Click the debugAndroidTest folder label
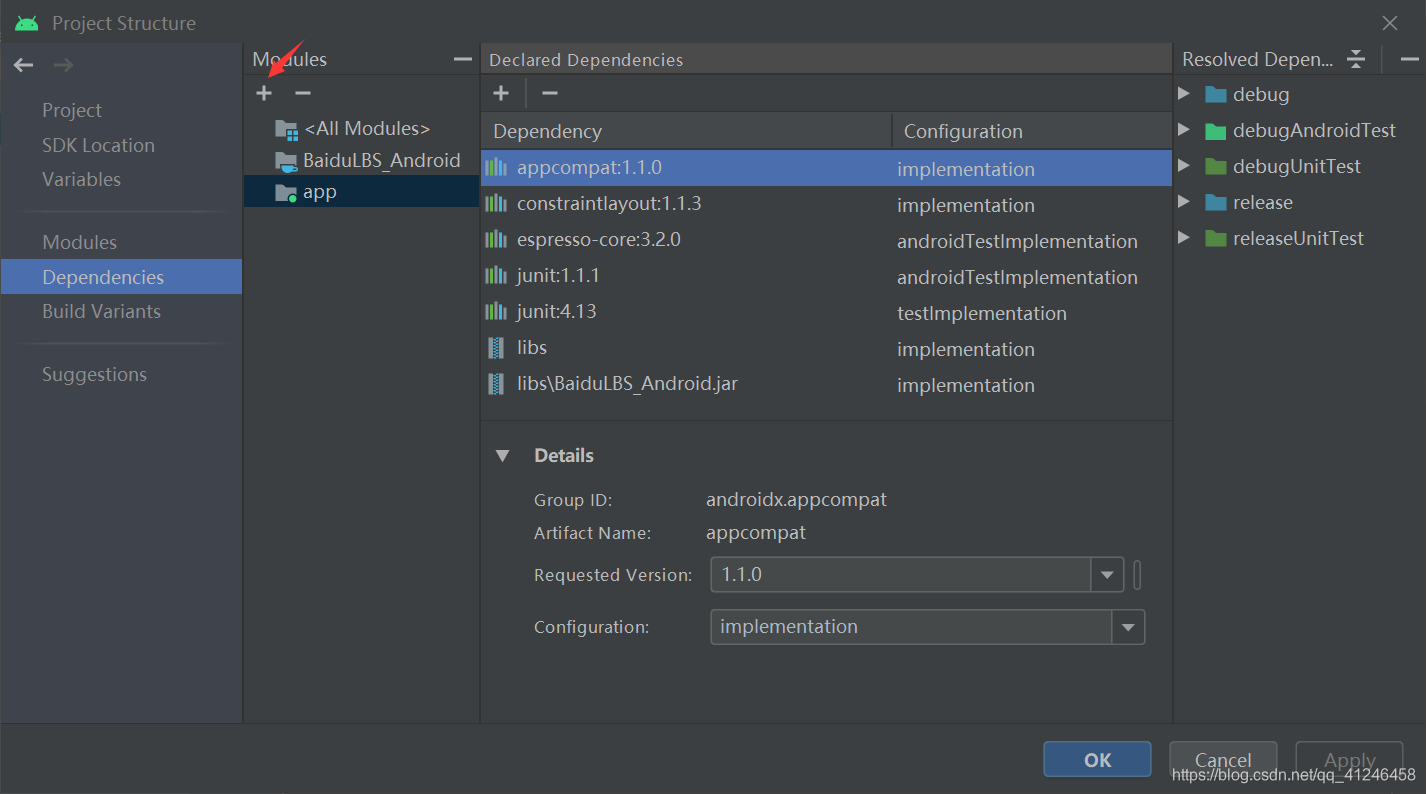The width and height of the screenshot is (1426, 794). tap(1314, 130)
